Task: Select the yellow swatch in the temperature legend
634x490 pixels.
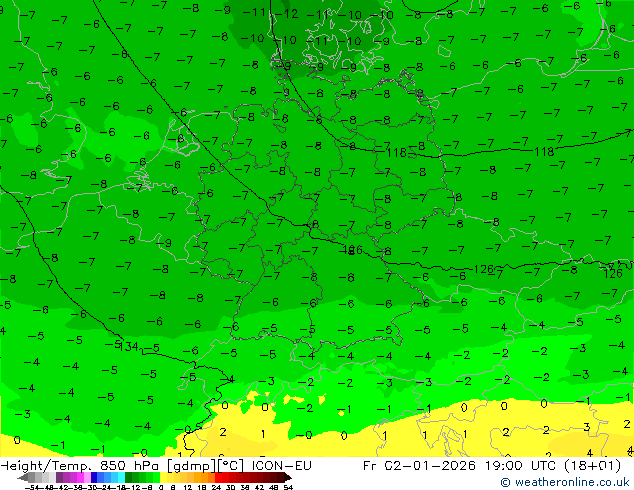Action: (x=163, y=477)
